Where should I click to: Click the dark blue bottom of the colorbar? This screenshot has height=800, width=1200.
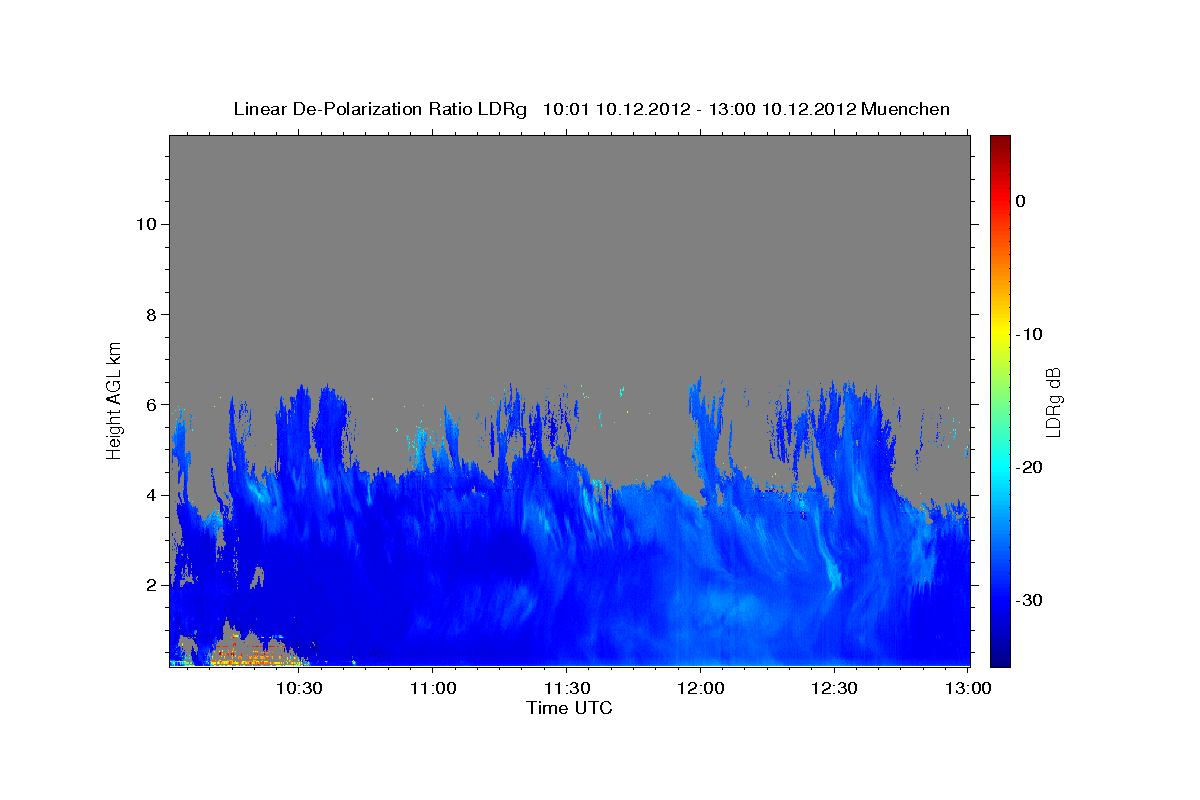(1000, 658)
